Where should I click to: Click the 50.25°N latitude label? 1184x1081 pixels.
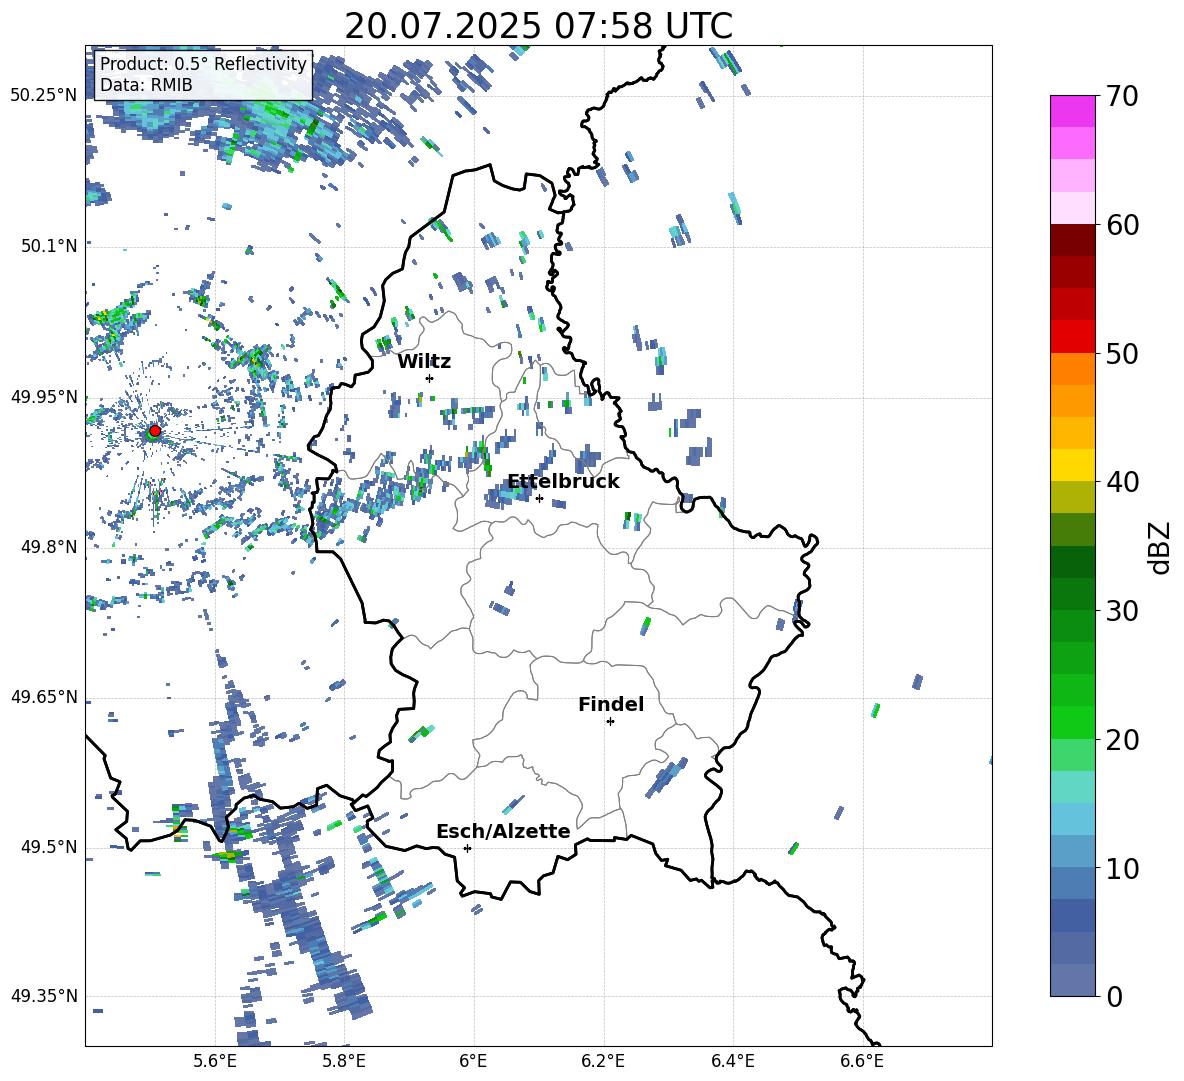pos(44,95)
